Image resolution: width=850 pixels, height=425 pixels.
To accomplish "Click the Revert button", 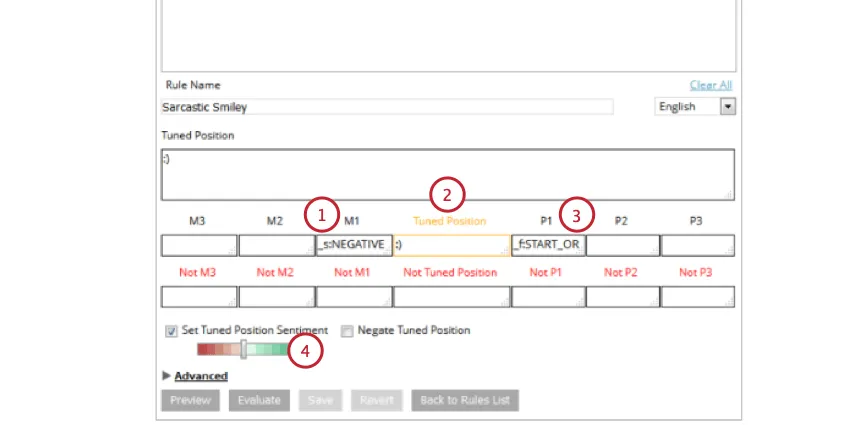I will click(x=377, y=401).
